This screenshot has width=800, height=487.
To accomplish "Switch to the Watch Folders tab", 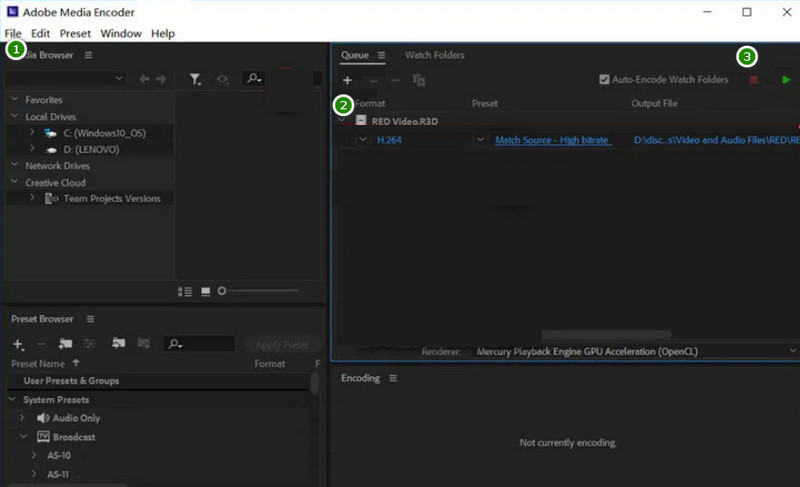I will click(435, 55).
